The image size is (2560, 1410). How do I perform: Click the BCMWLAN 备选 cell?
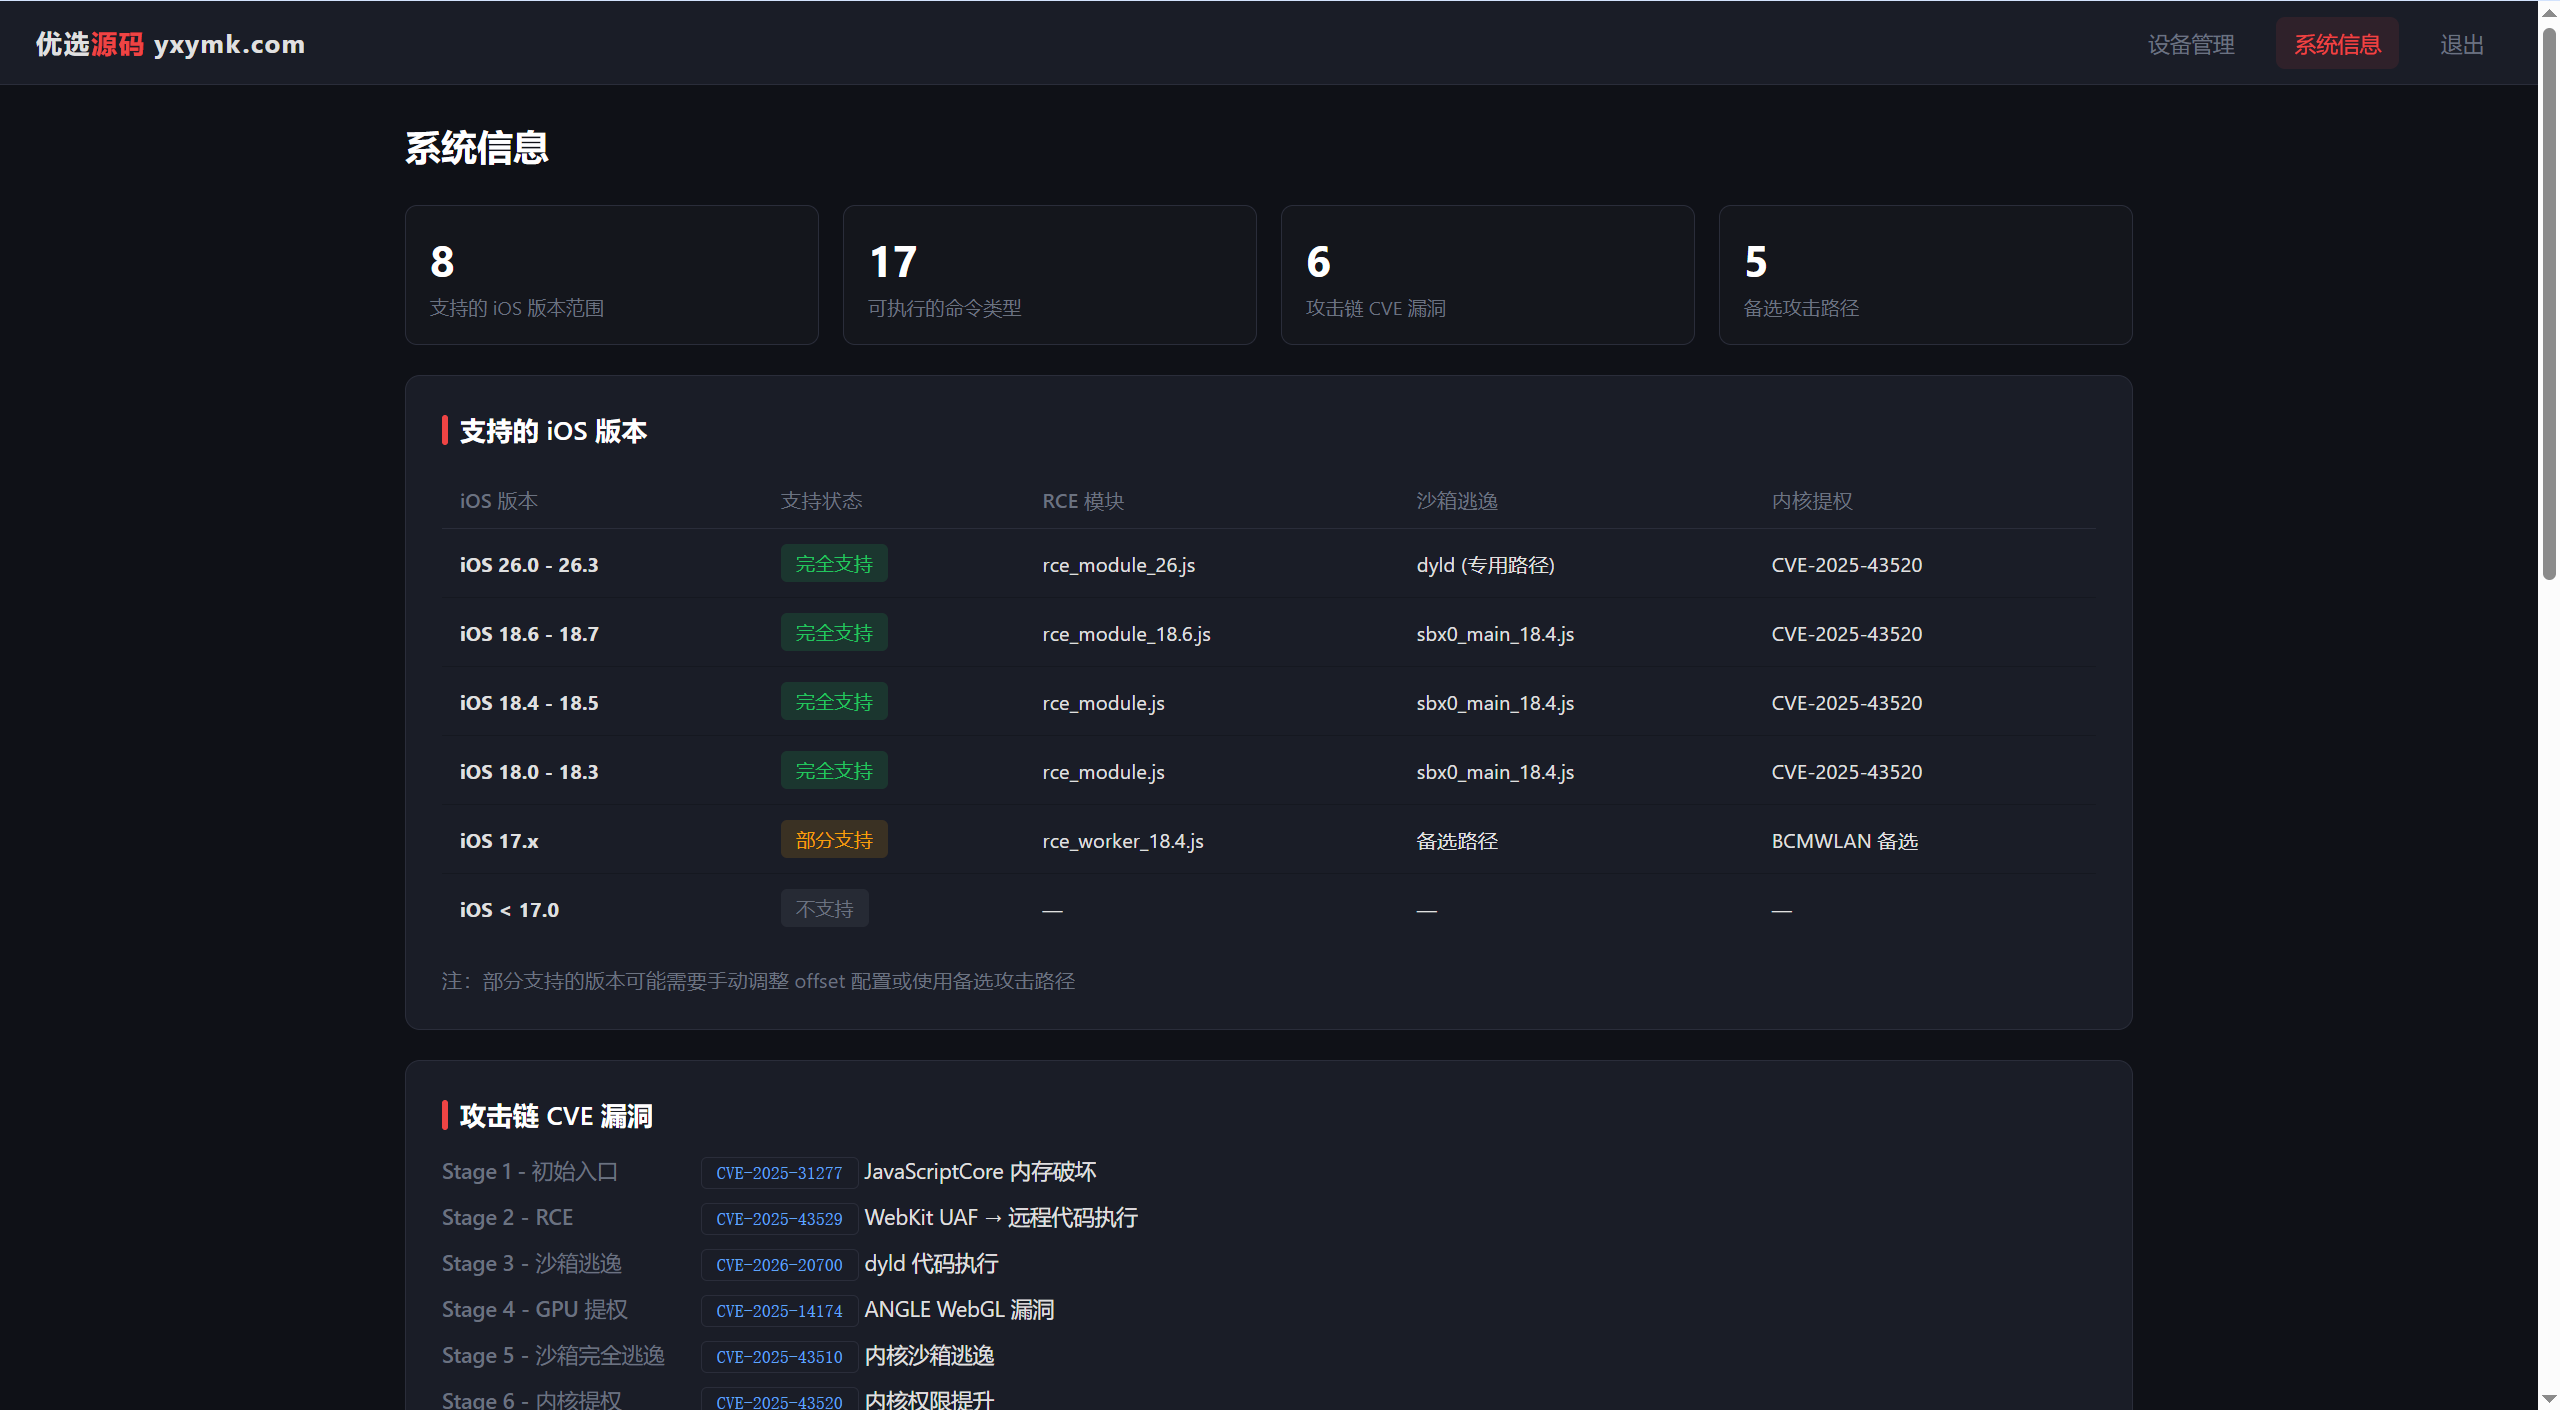pyautogui.click(x=1844, y=841)
